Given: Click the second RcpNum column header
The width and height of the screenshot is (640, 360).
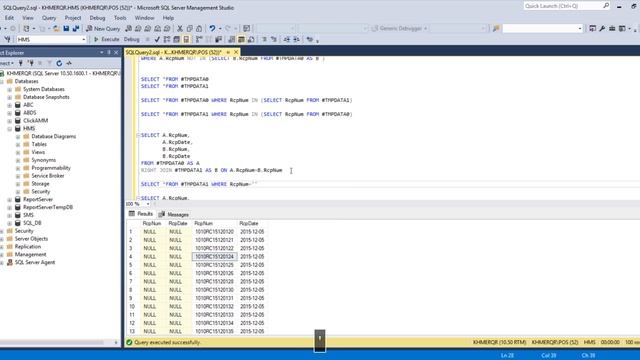Looking at the screenshot, I should coord(214,224).
